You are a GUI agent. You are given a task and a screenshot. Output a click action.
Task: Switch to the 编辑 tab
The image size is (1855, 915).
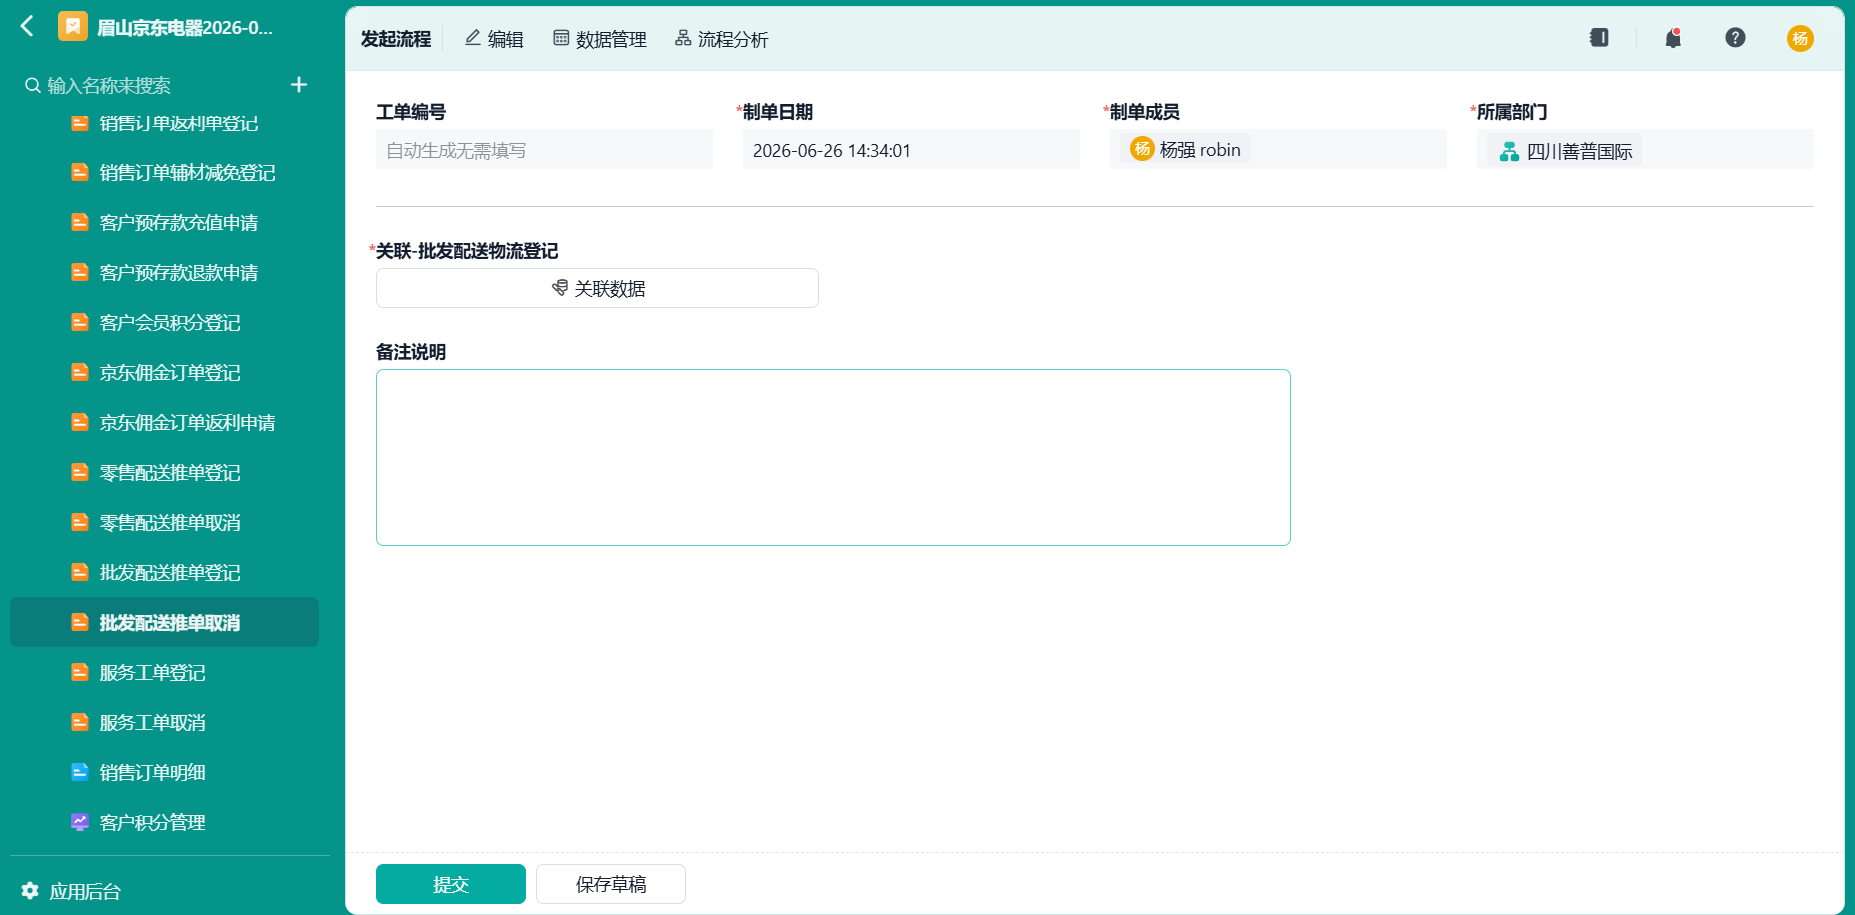494,39
